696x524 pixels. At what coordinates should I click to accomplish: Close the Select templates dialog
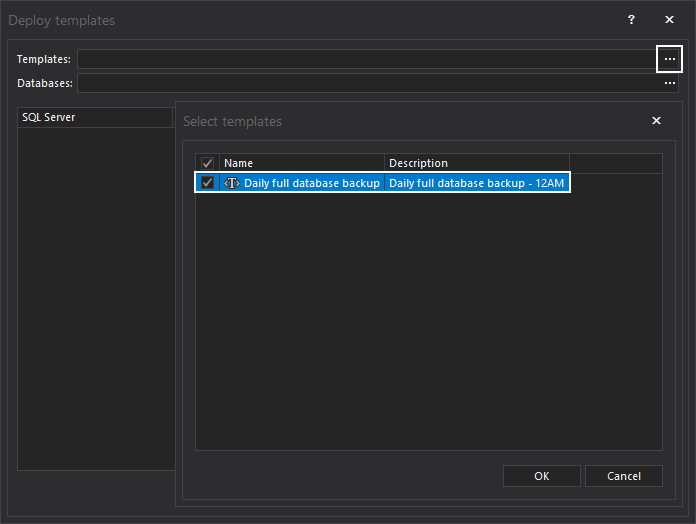pos(656,121)
